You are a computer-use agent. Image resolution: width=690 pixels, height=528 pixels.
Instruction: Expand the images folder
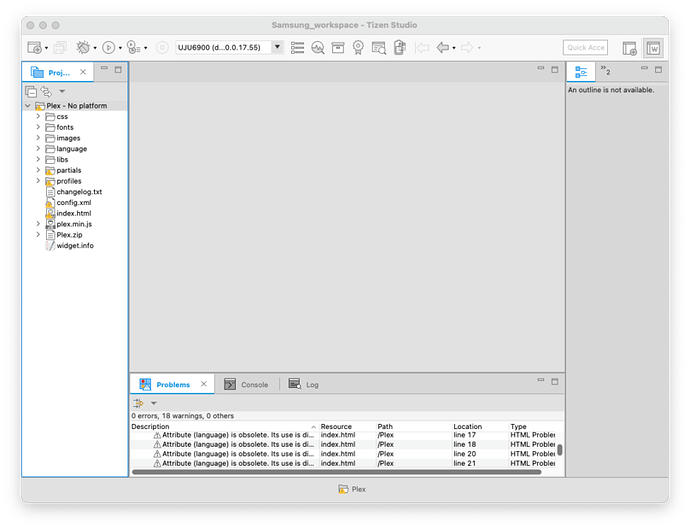38,138
